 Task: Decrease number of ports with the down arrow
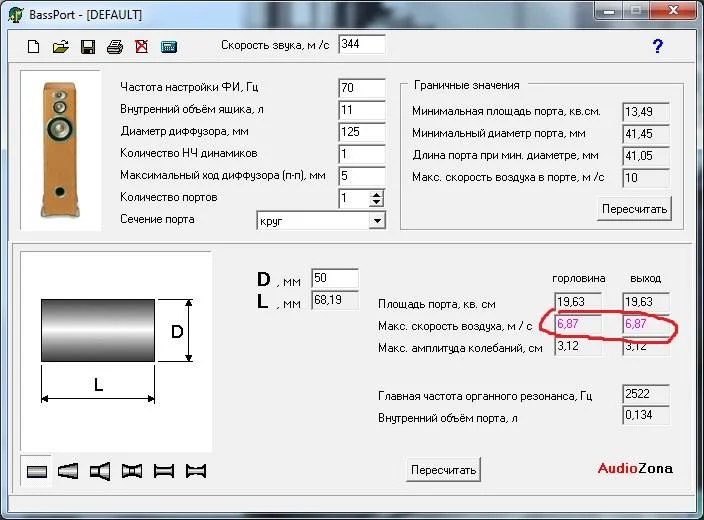376,203
